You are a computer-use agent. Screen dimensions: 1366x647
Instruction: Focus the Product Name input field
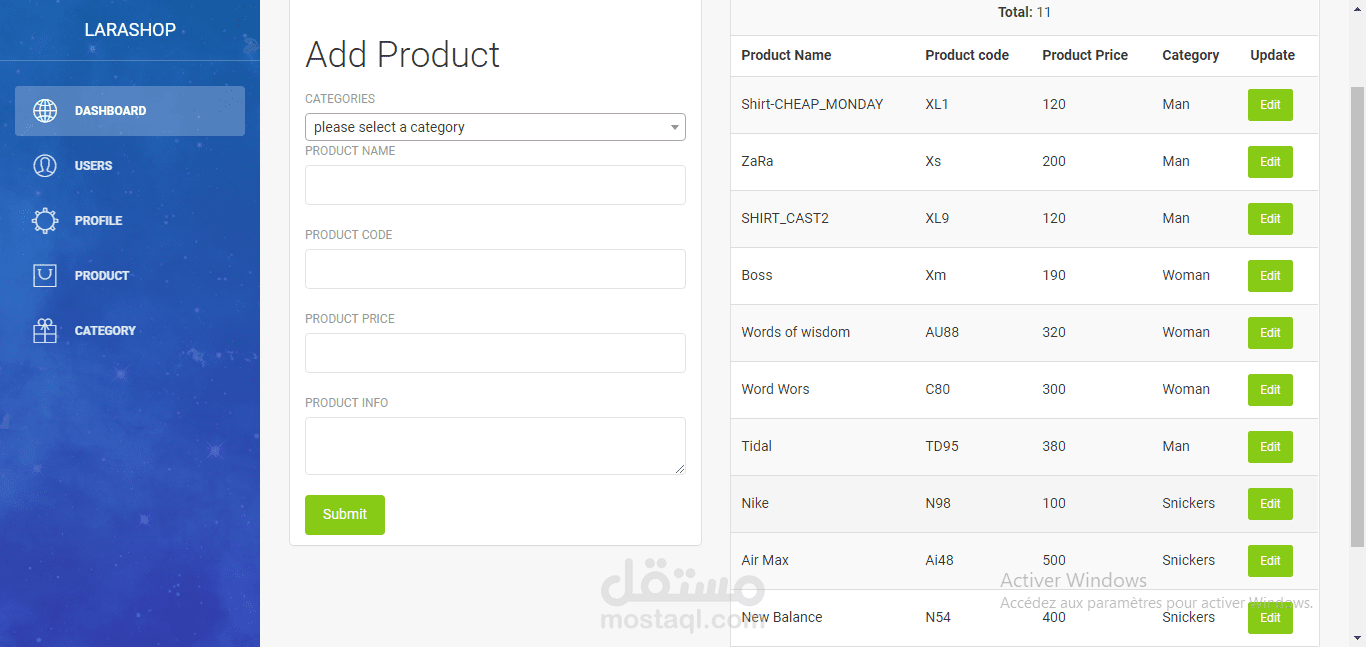pyautogui.click(x=495, y=185)
